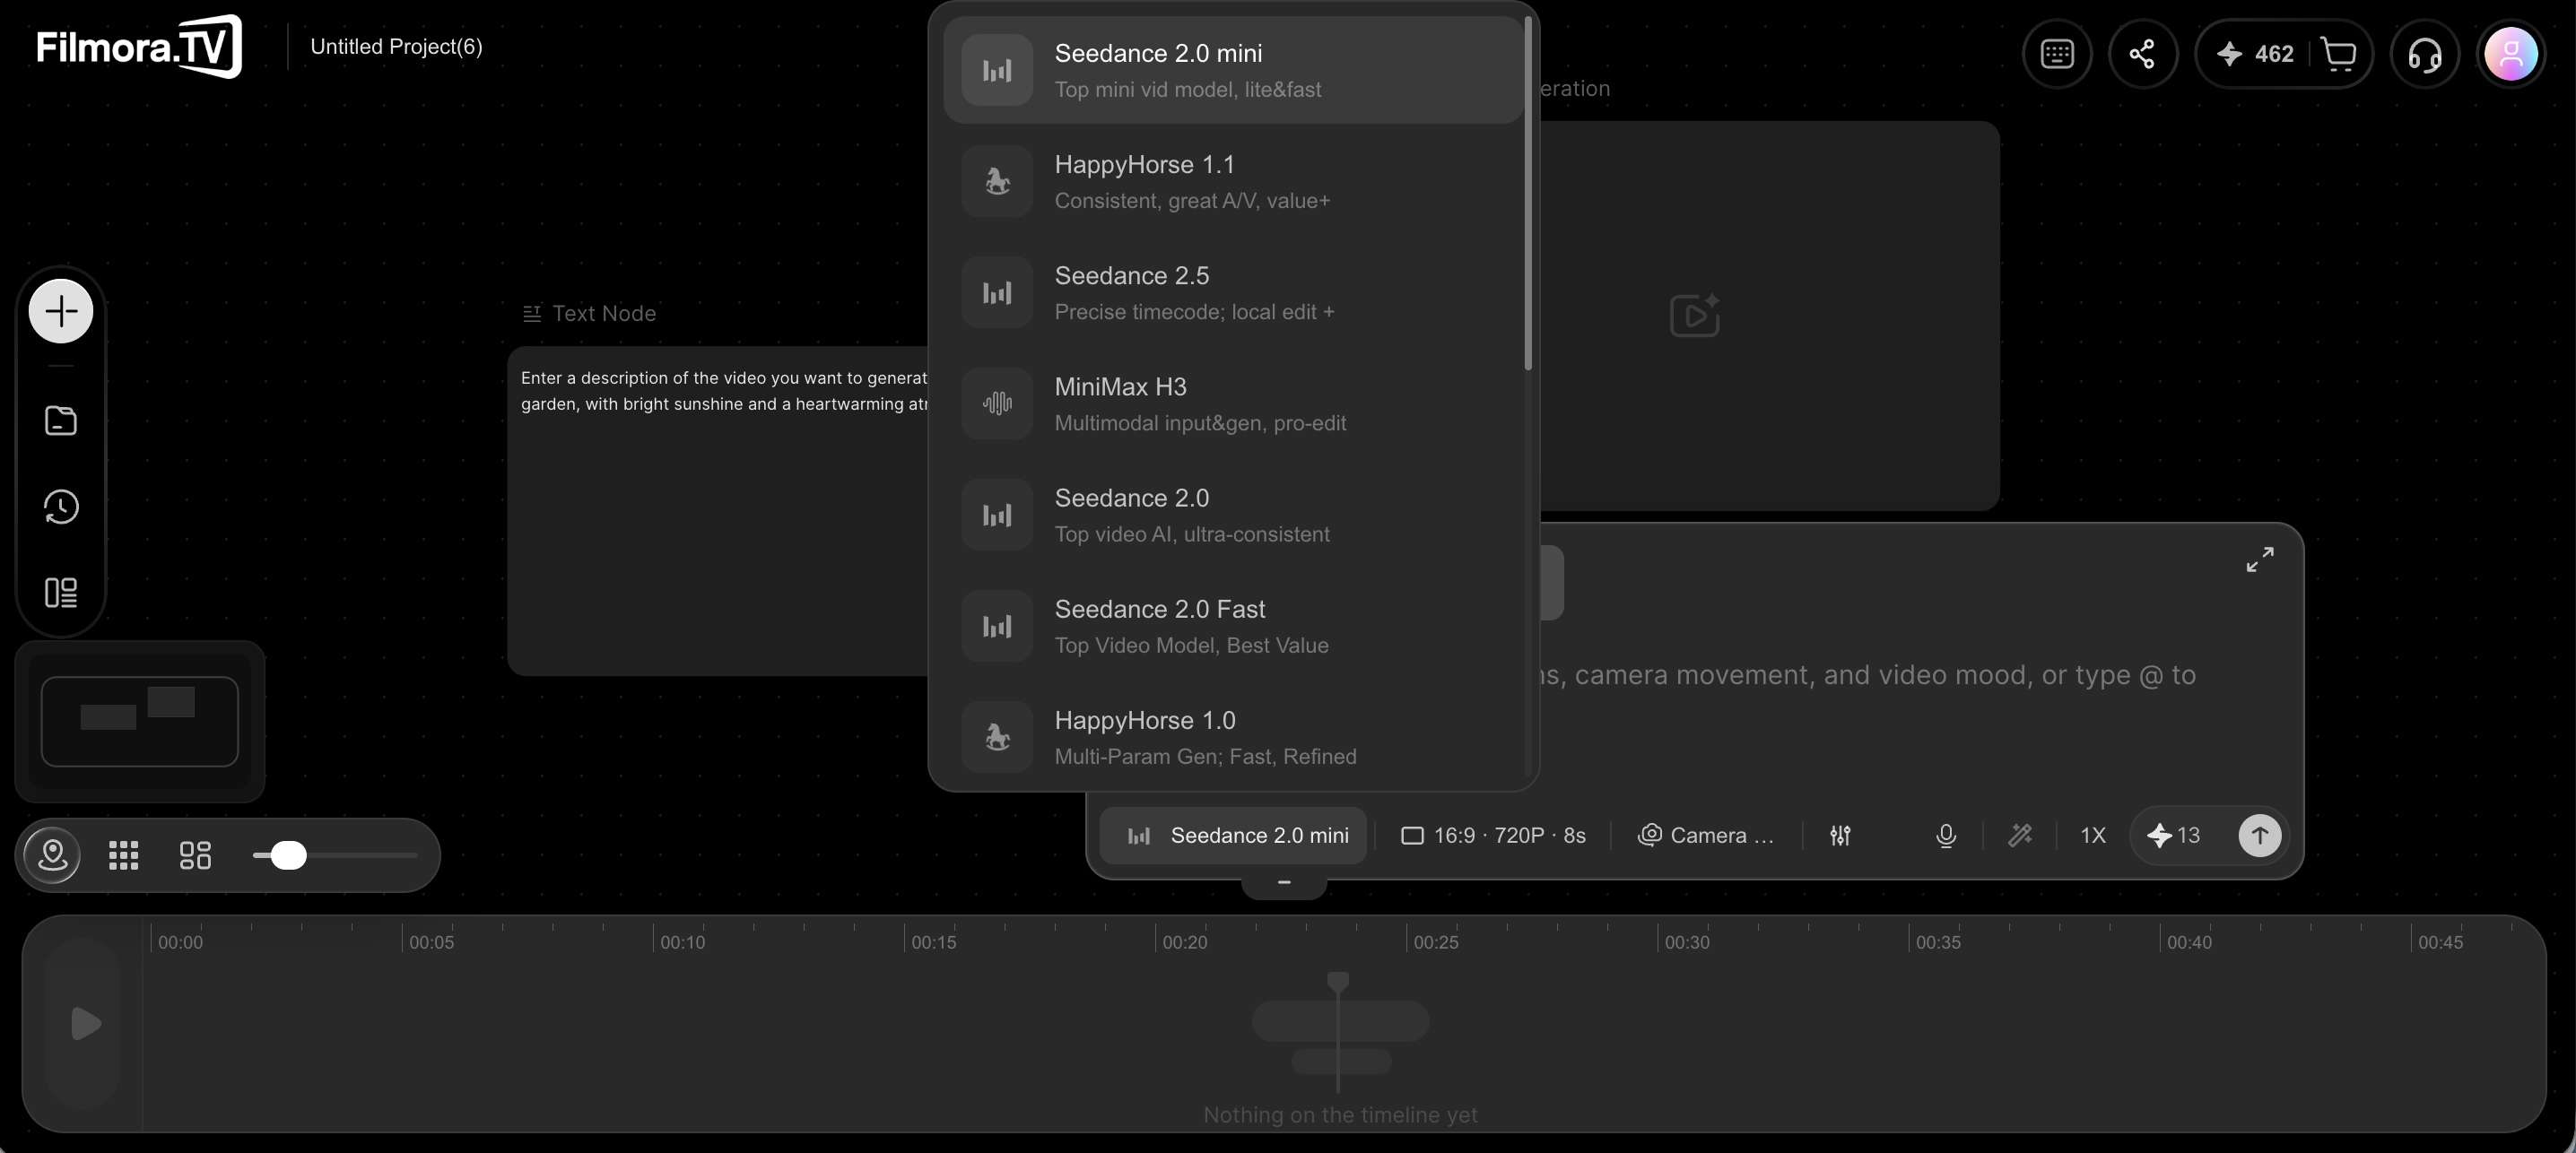Open the advanced settings sliders icon
This screenshot has height=1153, width=2576.
point(1840,835)
